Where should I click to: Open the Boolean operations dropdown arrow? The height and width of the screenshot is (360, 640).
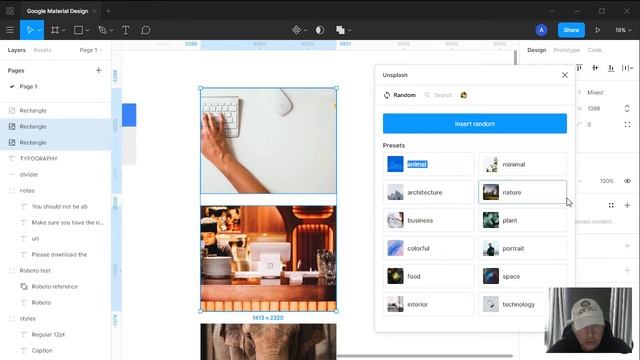349,30
